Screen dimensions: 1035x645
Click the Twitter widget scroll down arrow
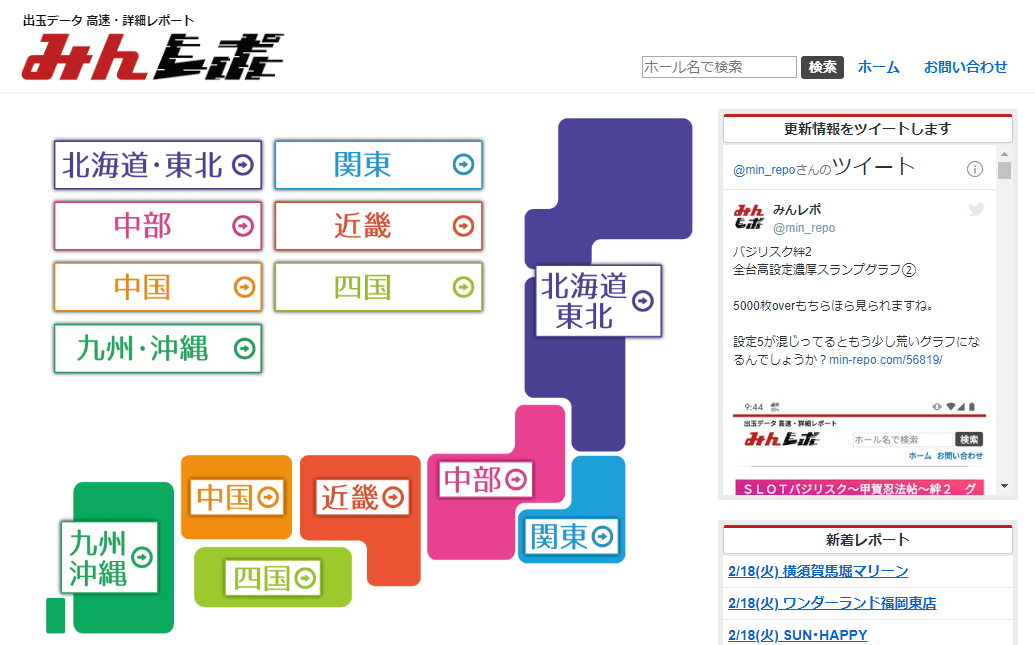(1005, 486)
